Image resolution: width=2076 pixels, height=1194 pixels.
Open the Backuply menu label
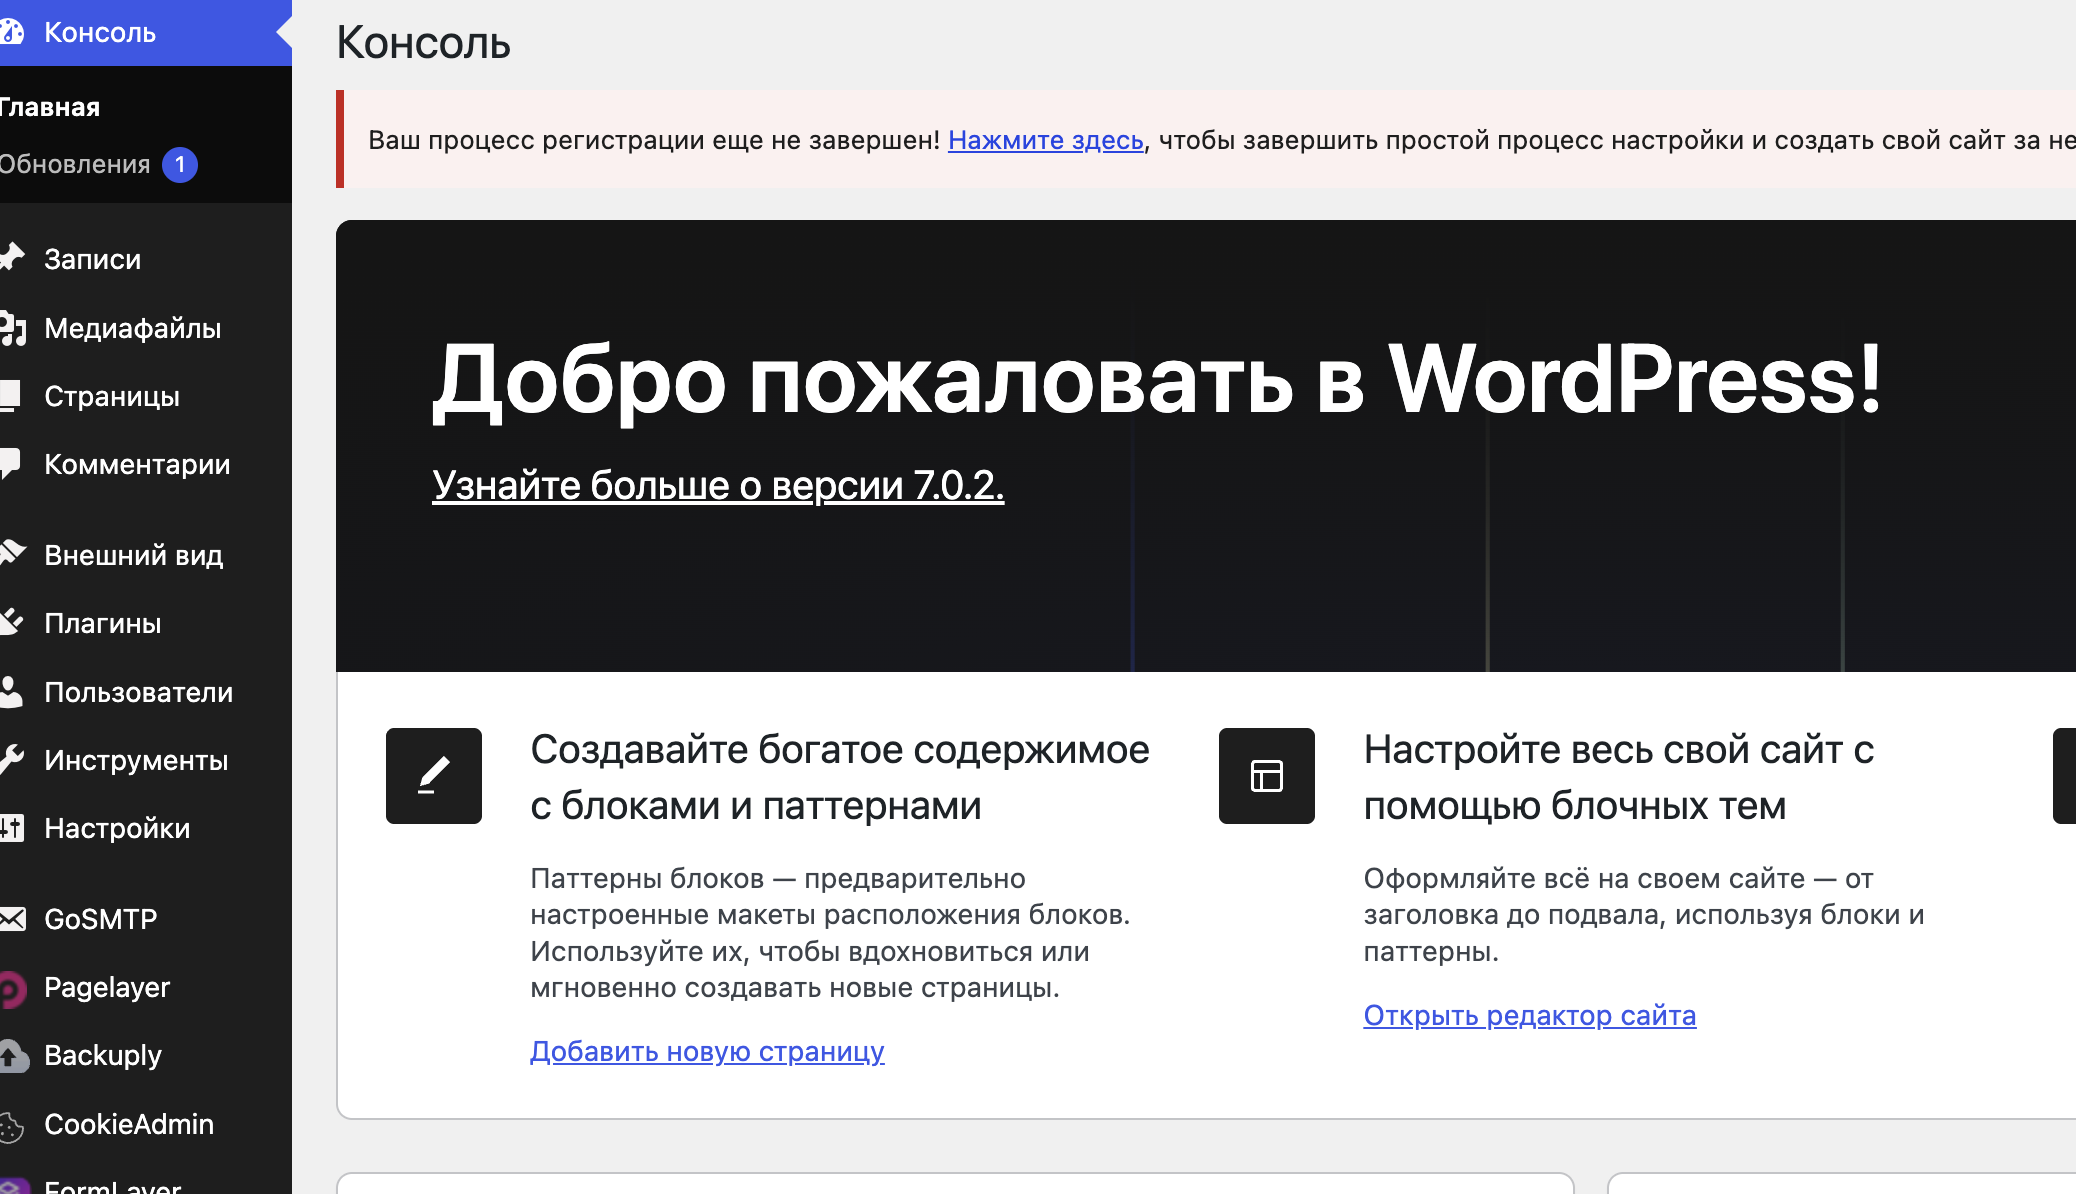(103, 1055)
